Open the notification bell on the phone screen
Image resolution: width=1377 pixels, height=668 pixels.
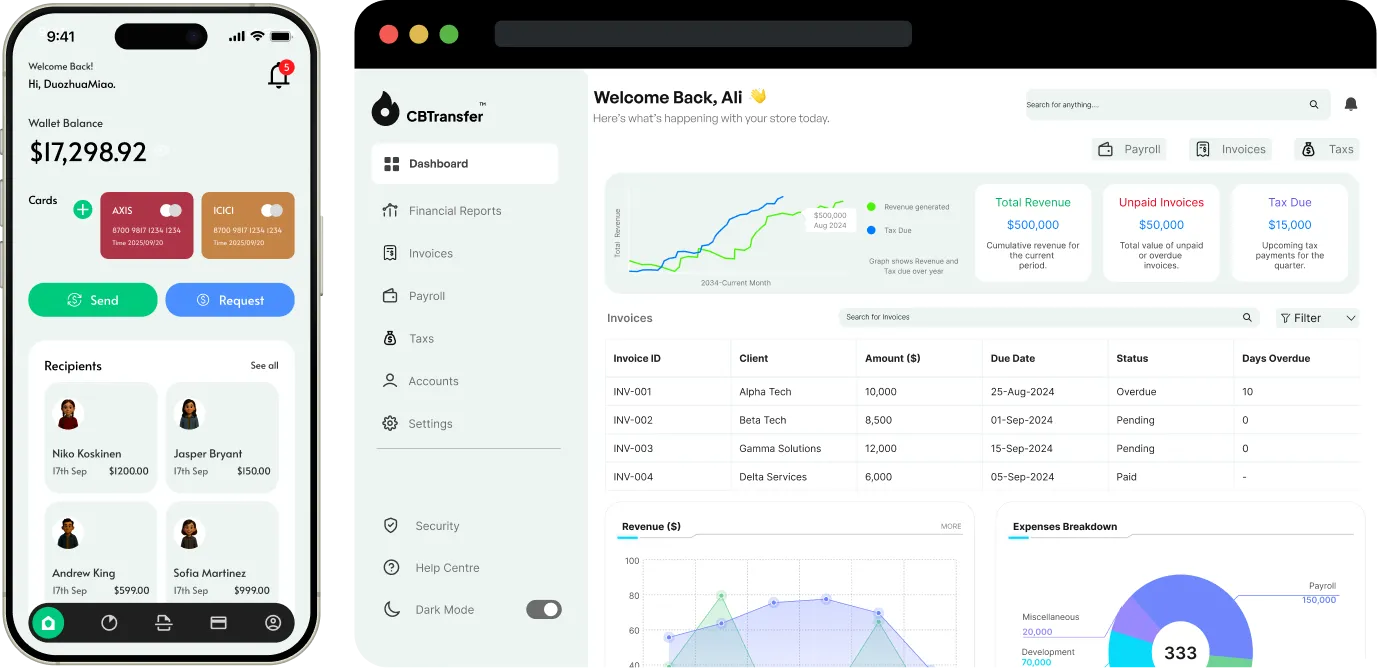279,76
